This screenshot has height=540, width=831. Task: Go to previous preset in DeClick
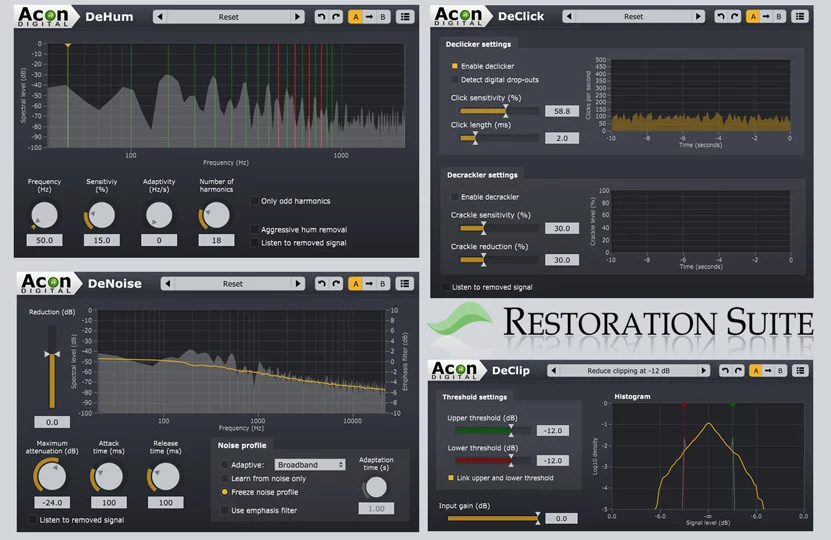pyautogui.click(x=569, y=16)
